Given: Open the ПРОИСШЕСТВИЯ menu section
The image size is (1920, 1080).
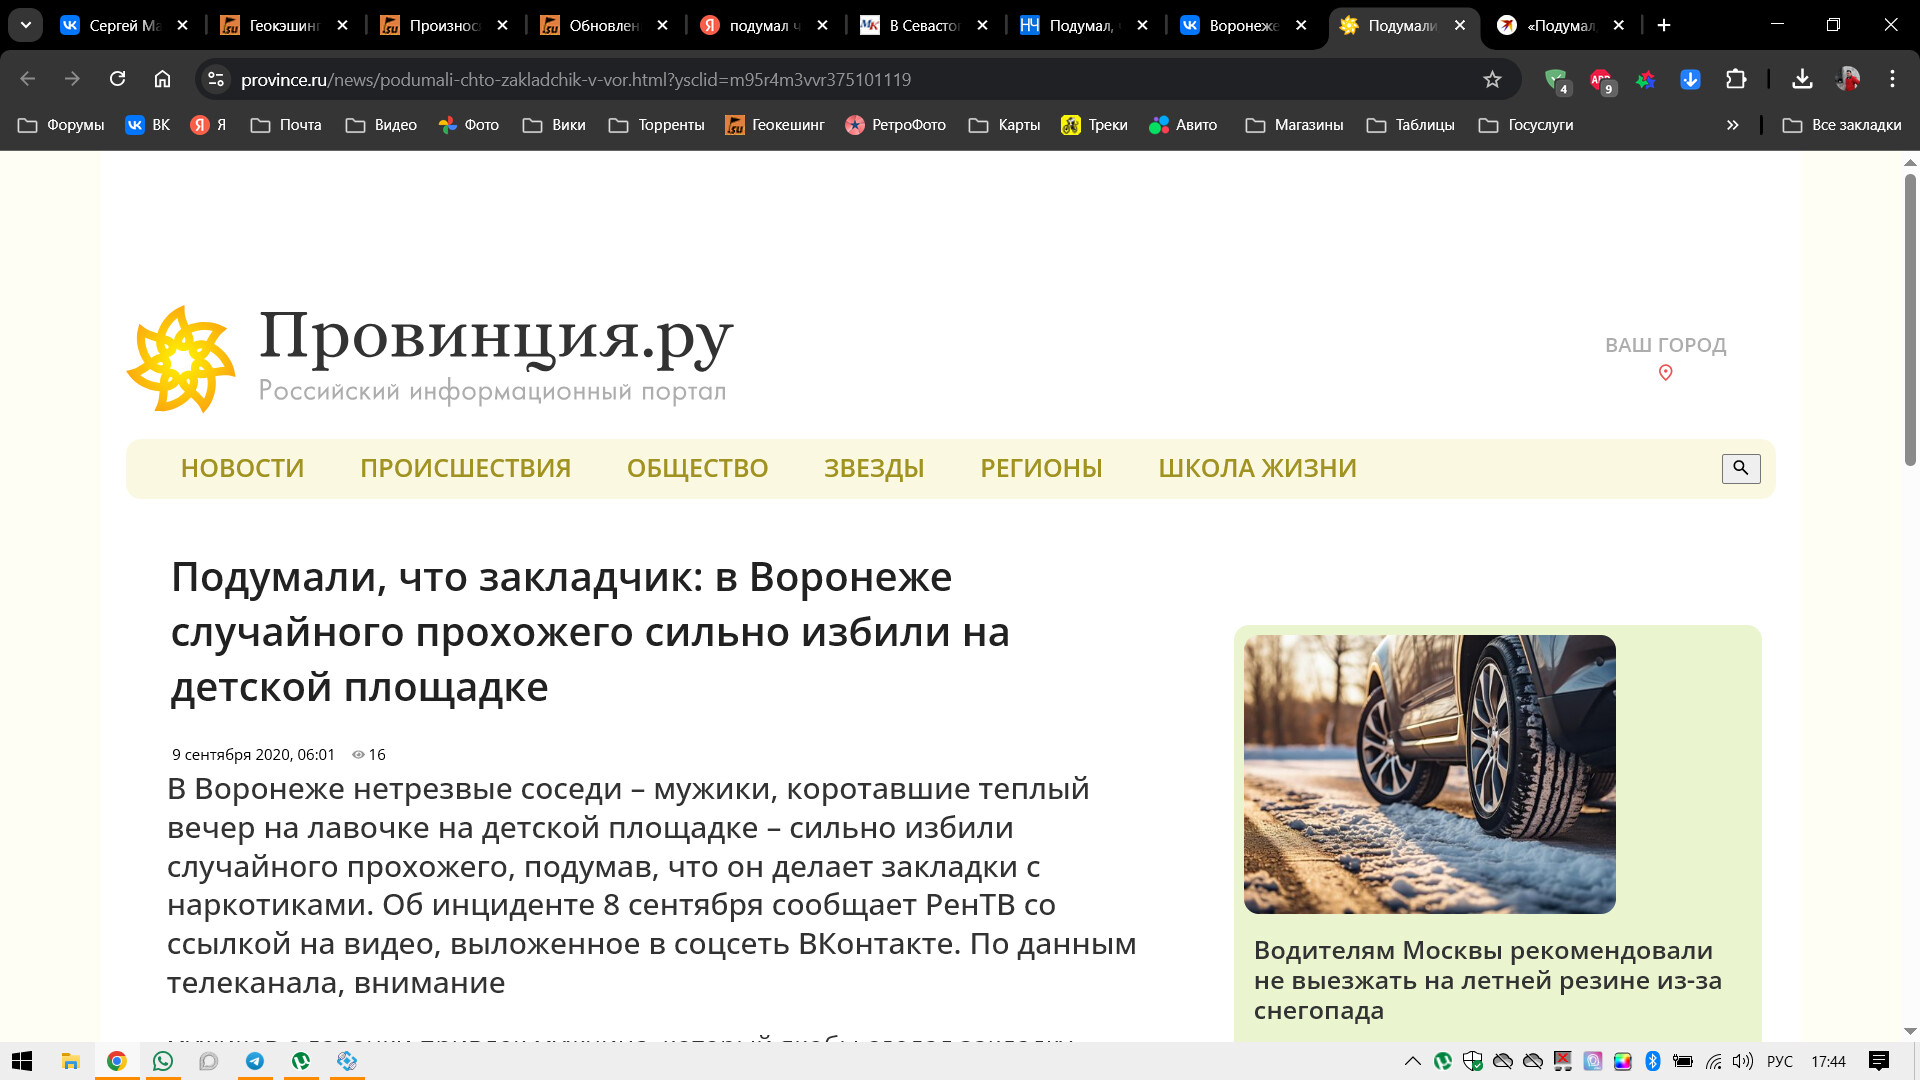Looking at the screenshot, I should tap(465, 468).
